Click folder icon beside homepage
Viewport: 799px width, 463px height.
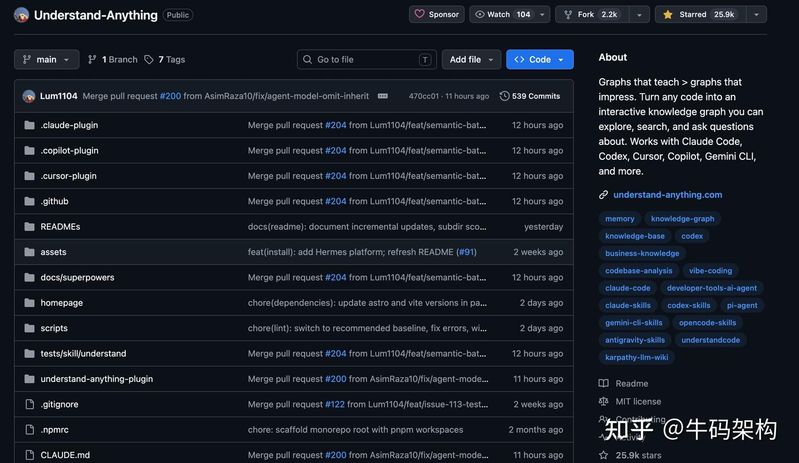(x=30, y=303)
